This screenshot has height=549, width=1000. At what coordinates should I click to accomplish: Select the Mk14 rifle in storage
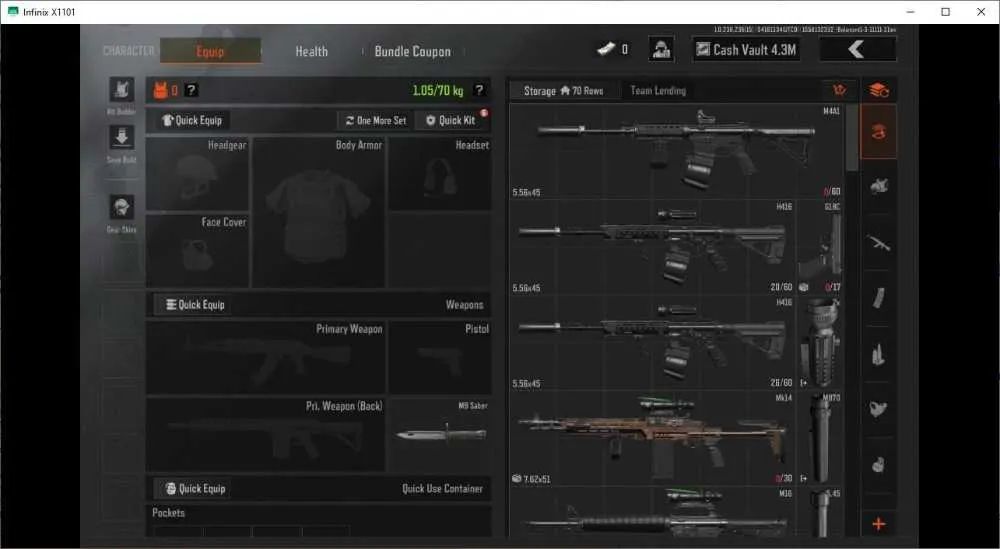[x=652, y=438]
